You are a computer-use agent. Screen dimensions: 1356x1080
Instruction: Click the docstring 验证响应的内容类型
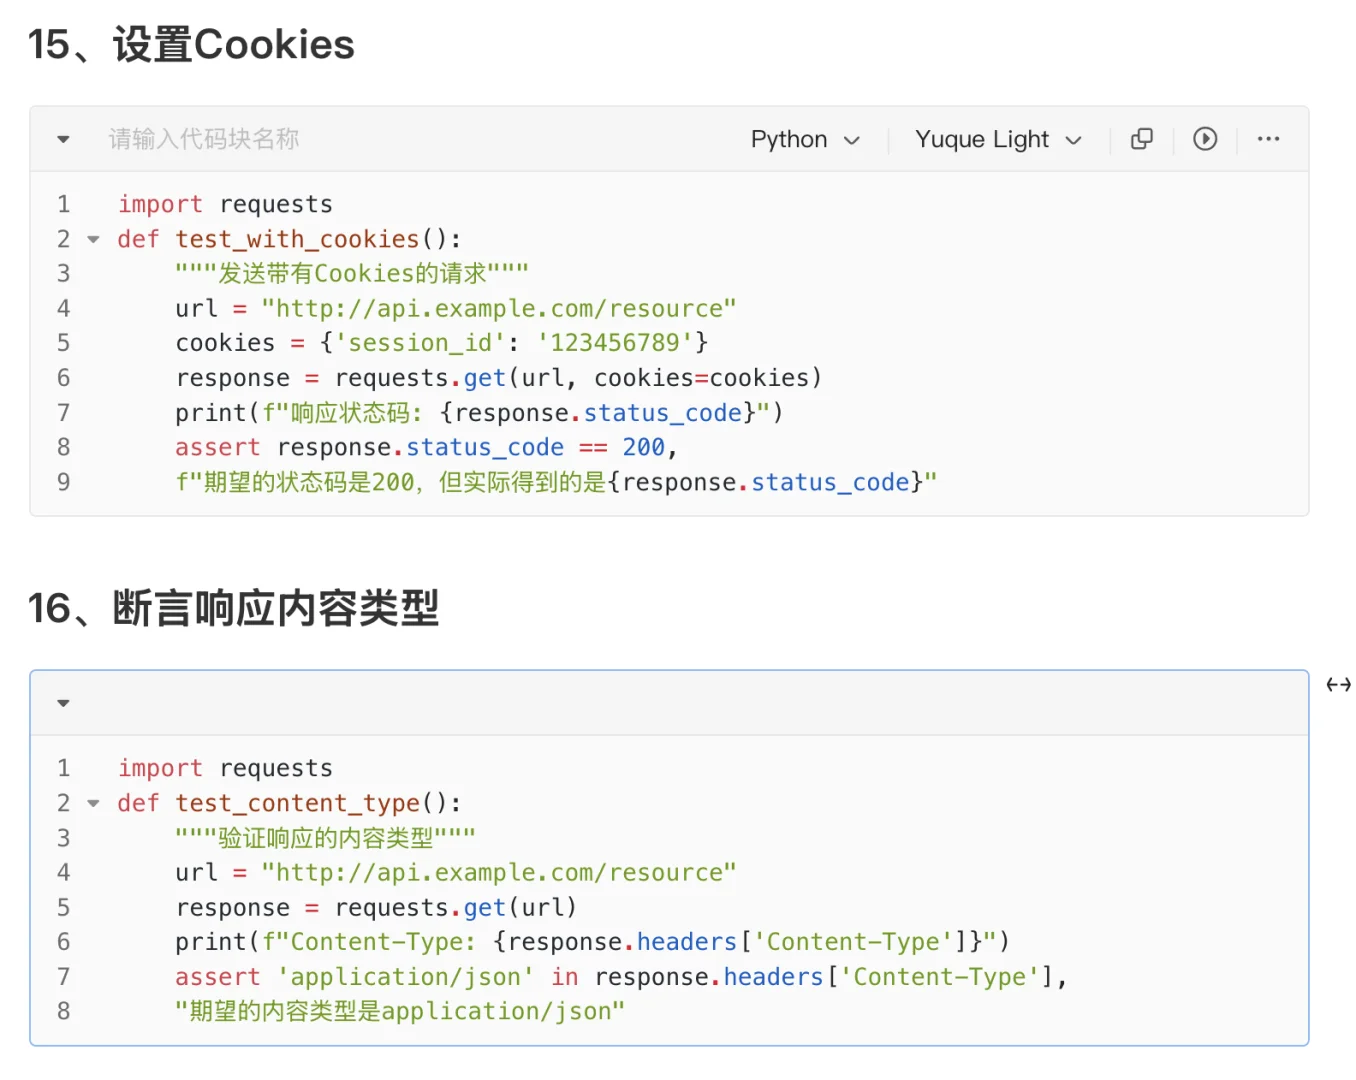point(325,837)
